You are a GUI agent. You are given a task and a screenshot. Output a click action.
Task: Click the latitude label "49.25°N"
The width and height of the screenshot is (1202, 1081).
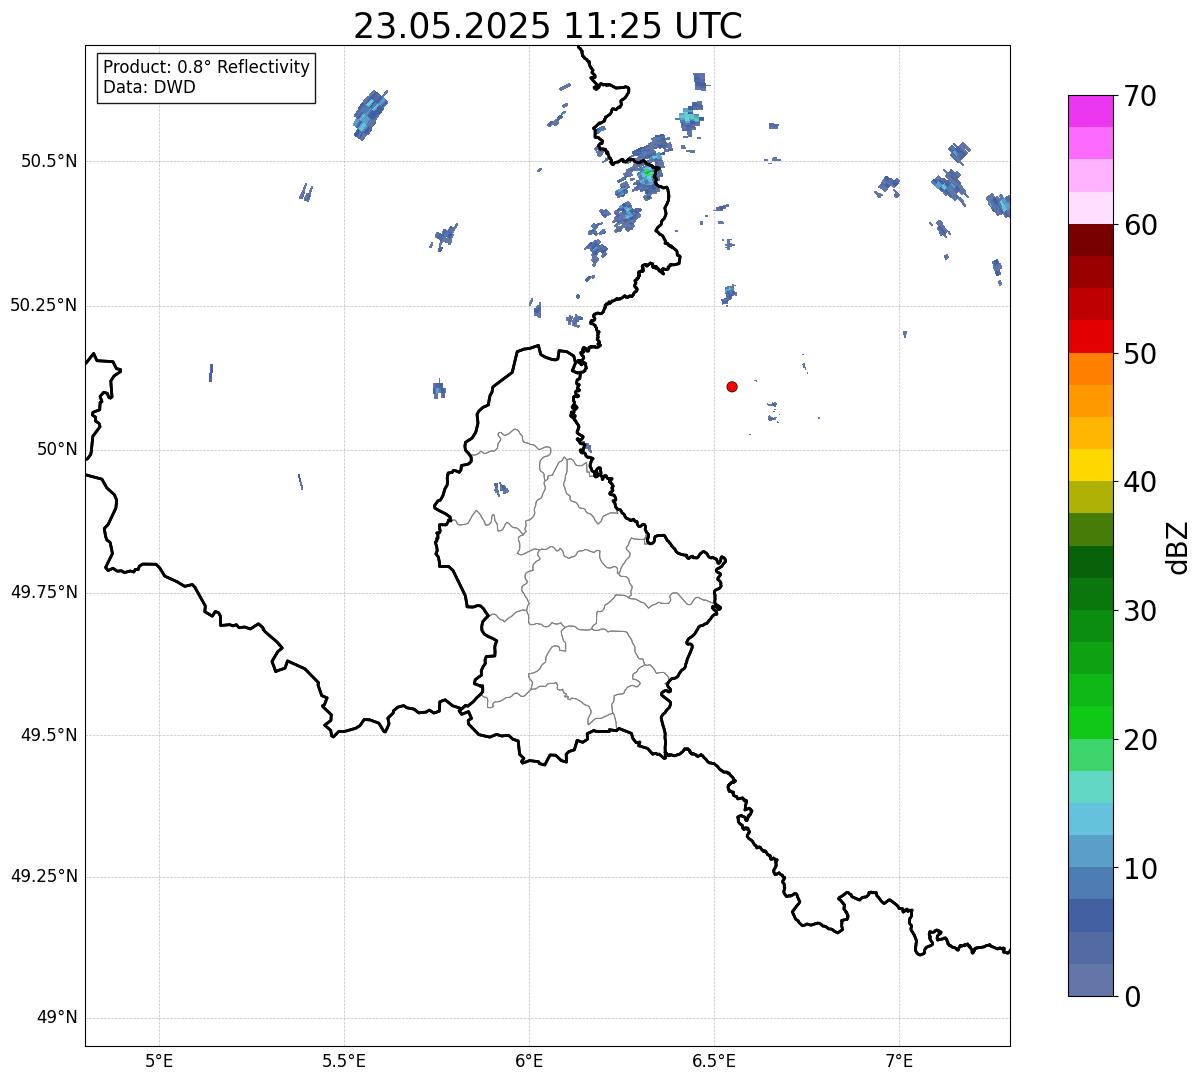[44, 876]
